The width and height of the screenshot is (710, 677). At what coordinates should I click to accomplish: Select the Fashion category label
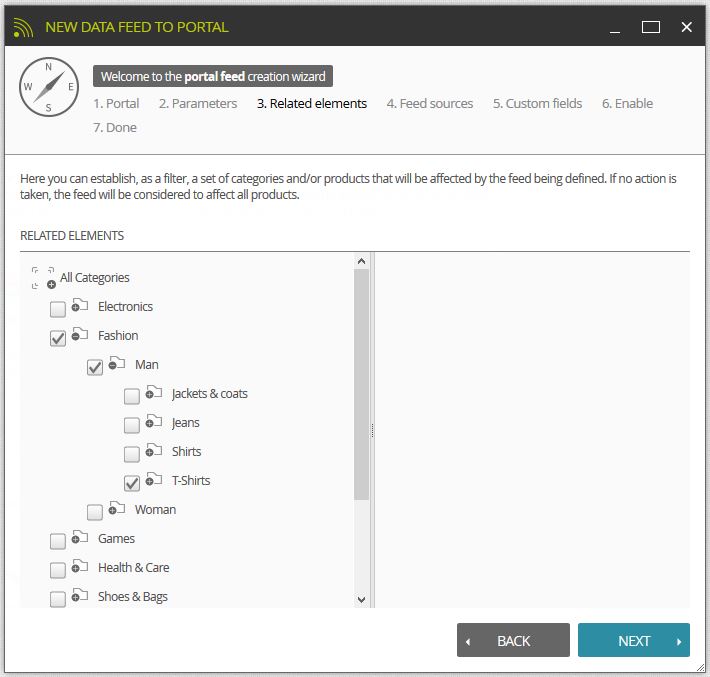point(118,336)
